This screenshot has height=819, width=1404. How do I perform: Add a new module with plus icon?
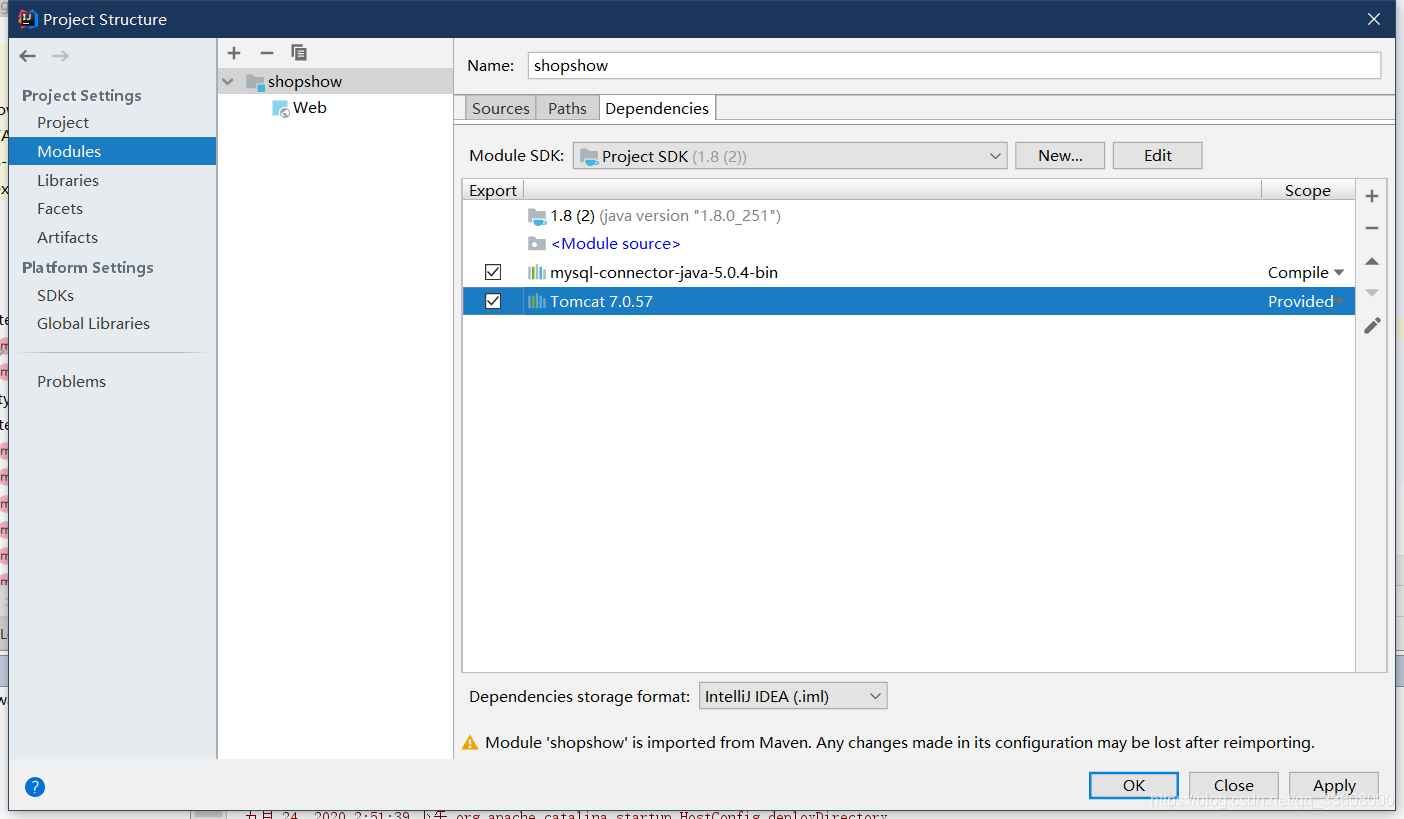(234, 53)
